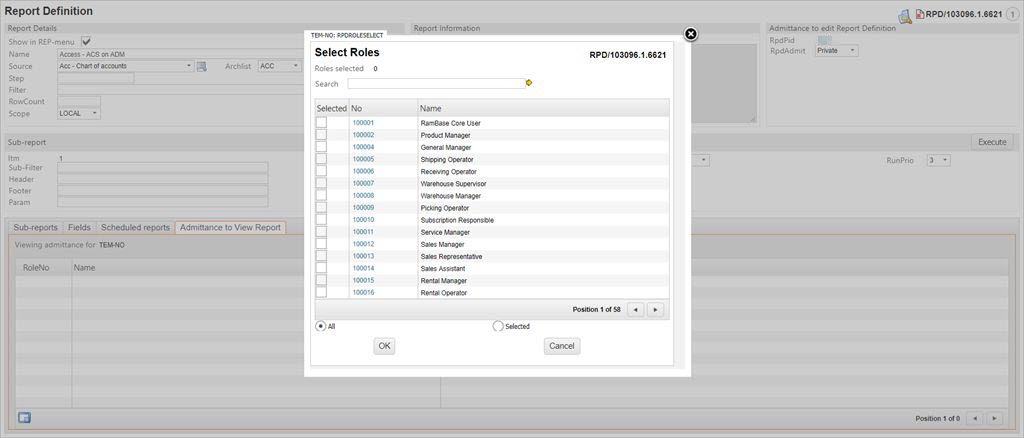Open the Scope LOCAL dropdown
This screenshot has width=1024, height=438.
pos(79,113)
